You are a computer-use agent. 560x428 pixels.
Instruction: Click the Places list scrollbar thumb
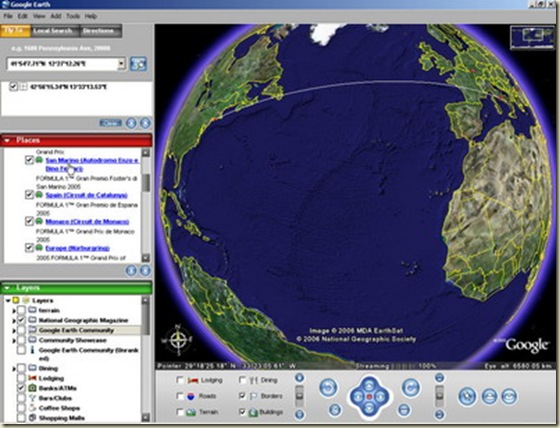click(145, 183)
